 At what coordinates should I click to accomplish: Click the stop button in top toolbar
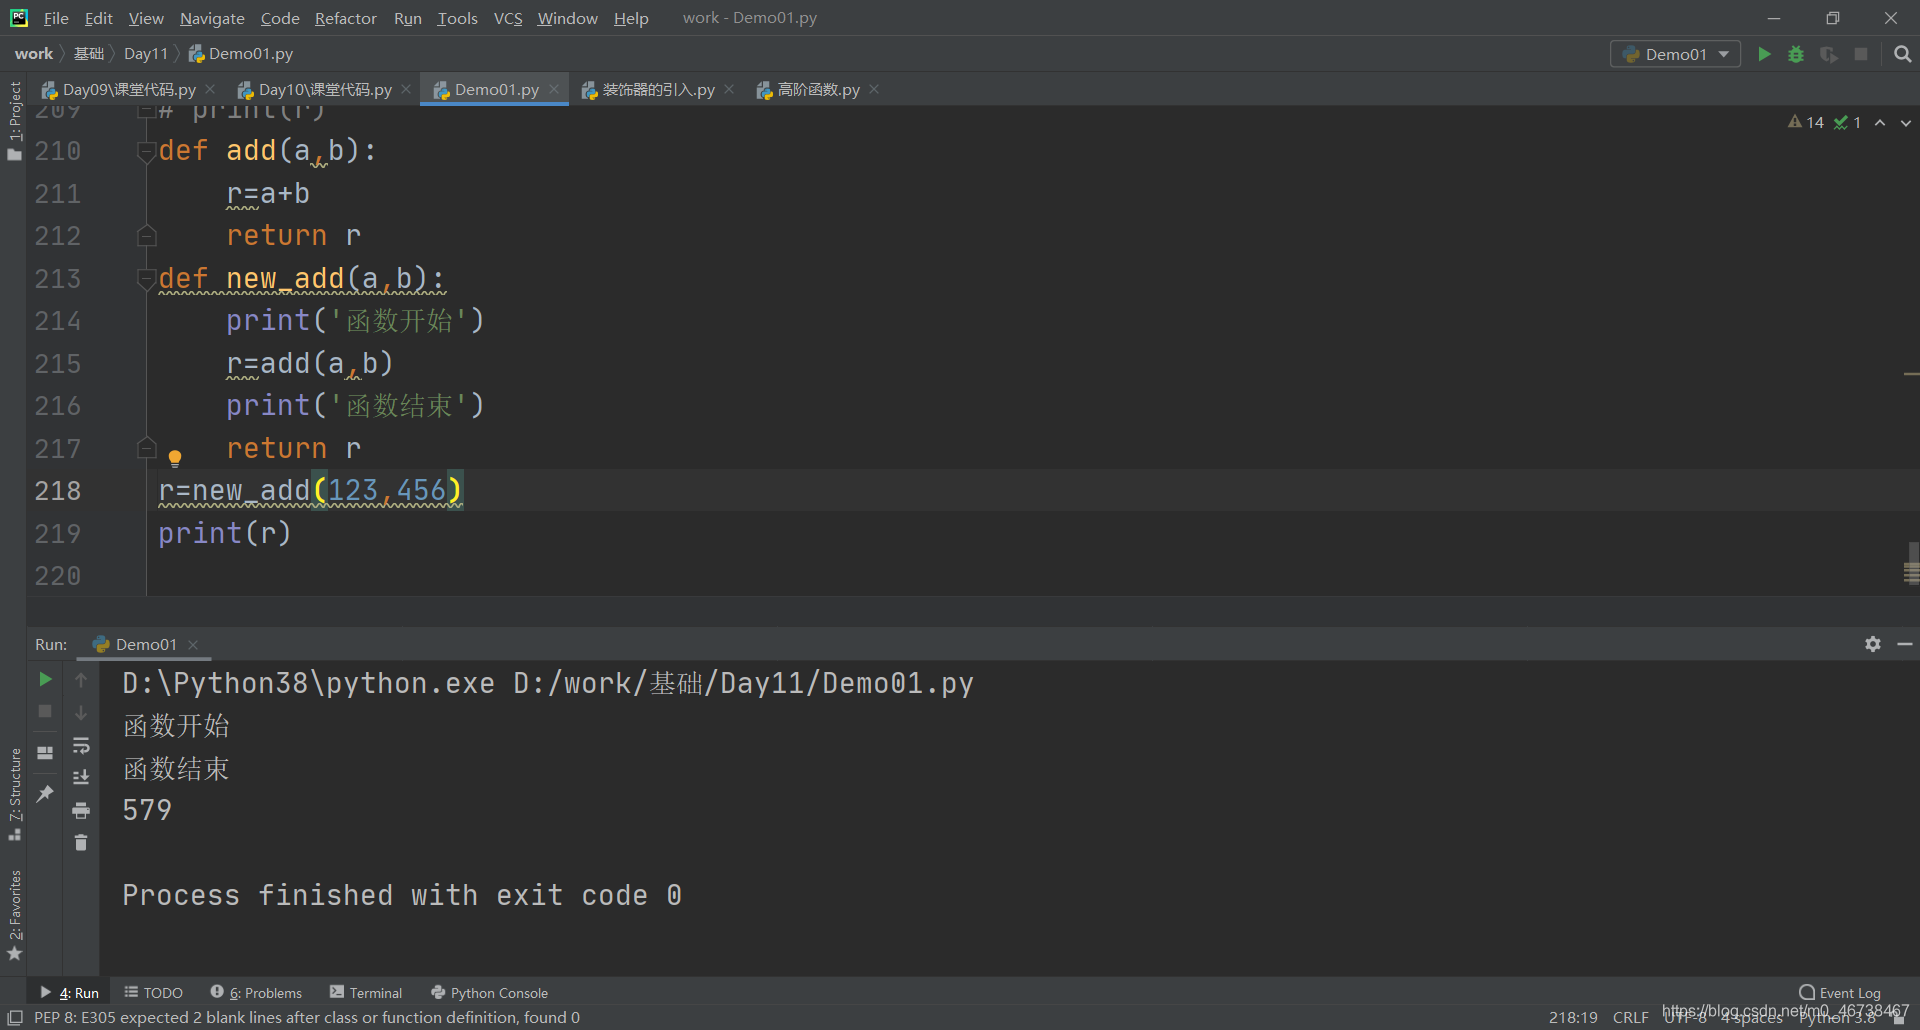pyautogui.click(x=1861, y=54)
